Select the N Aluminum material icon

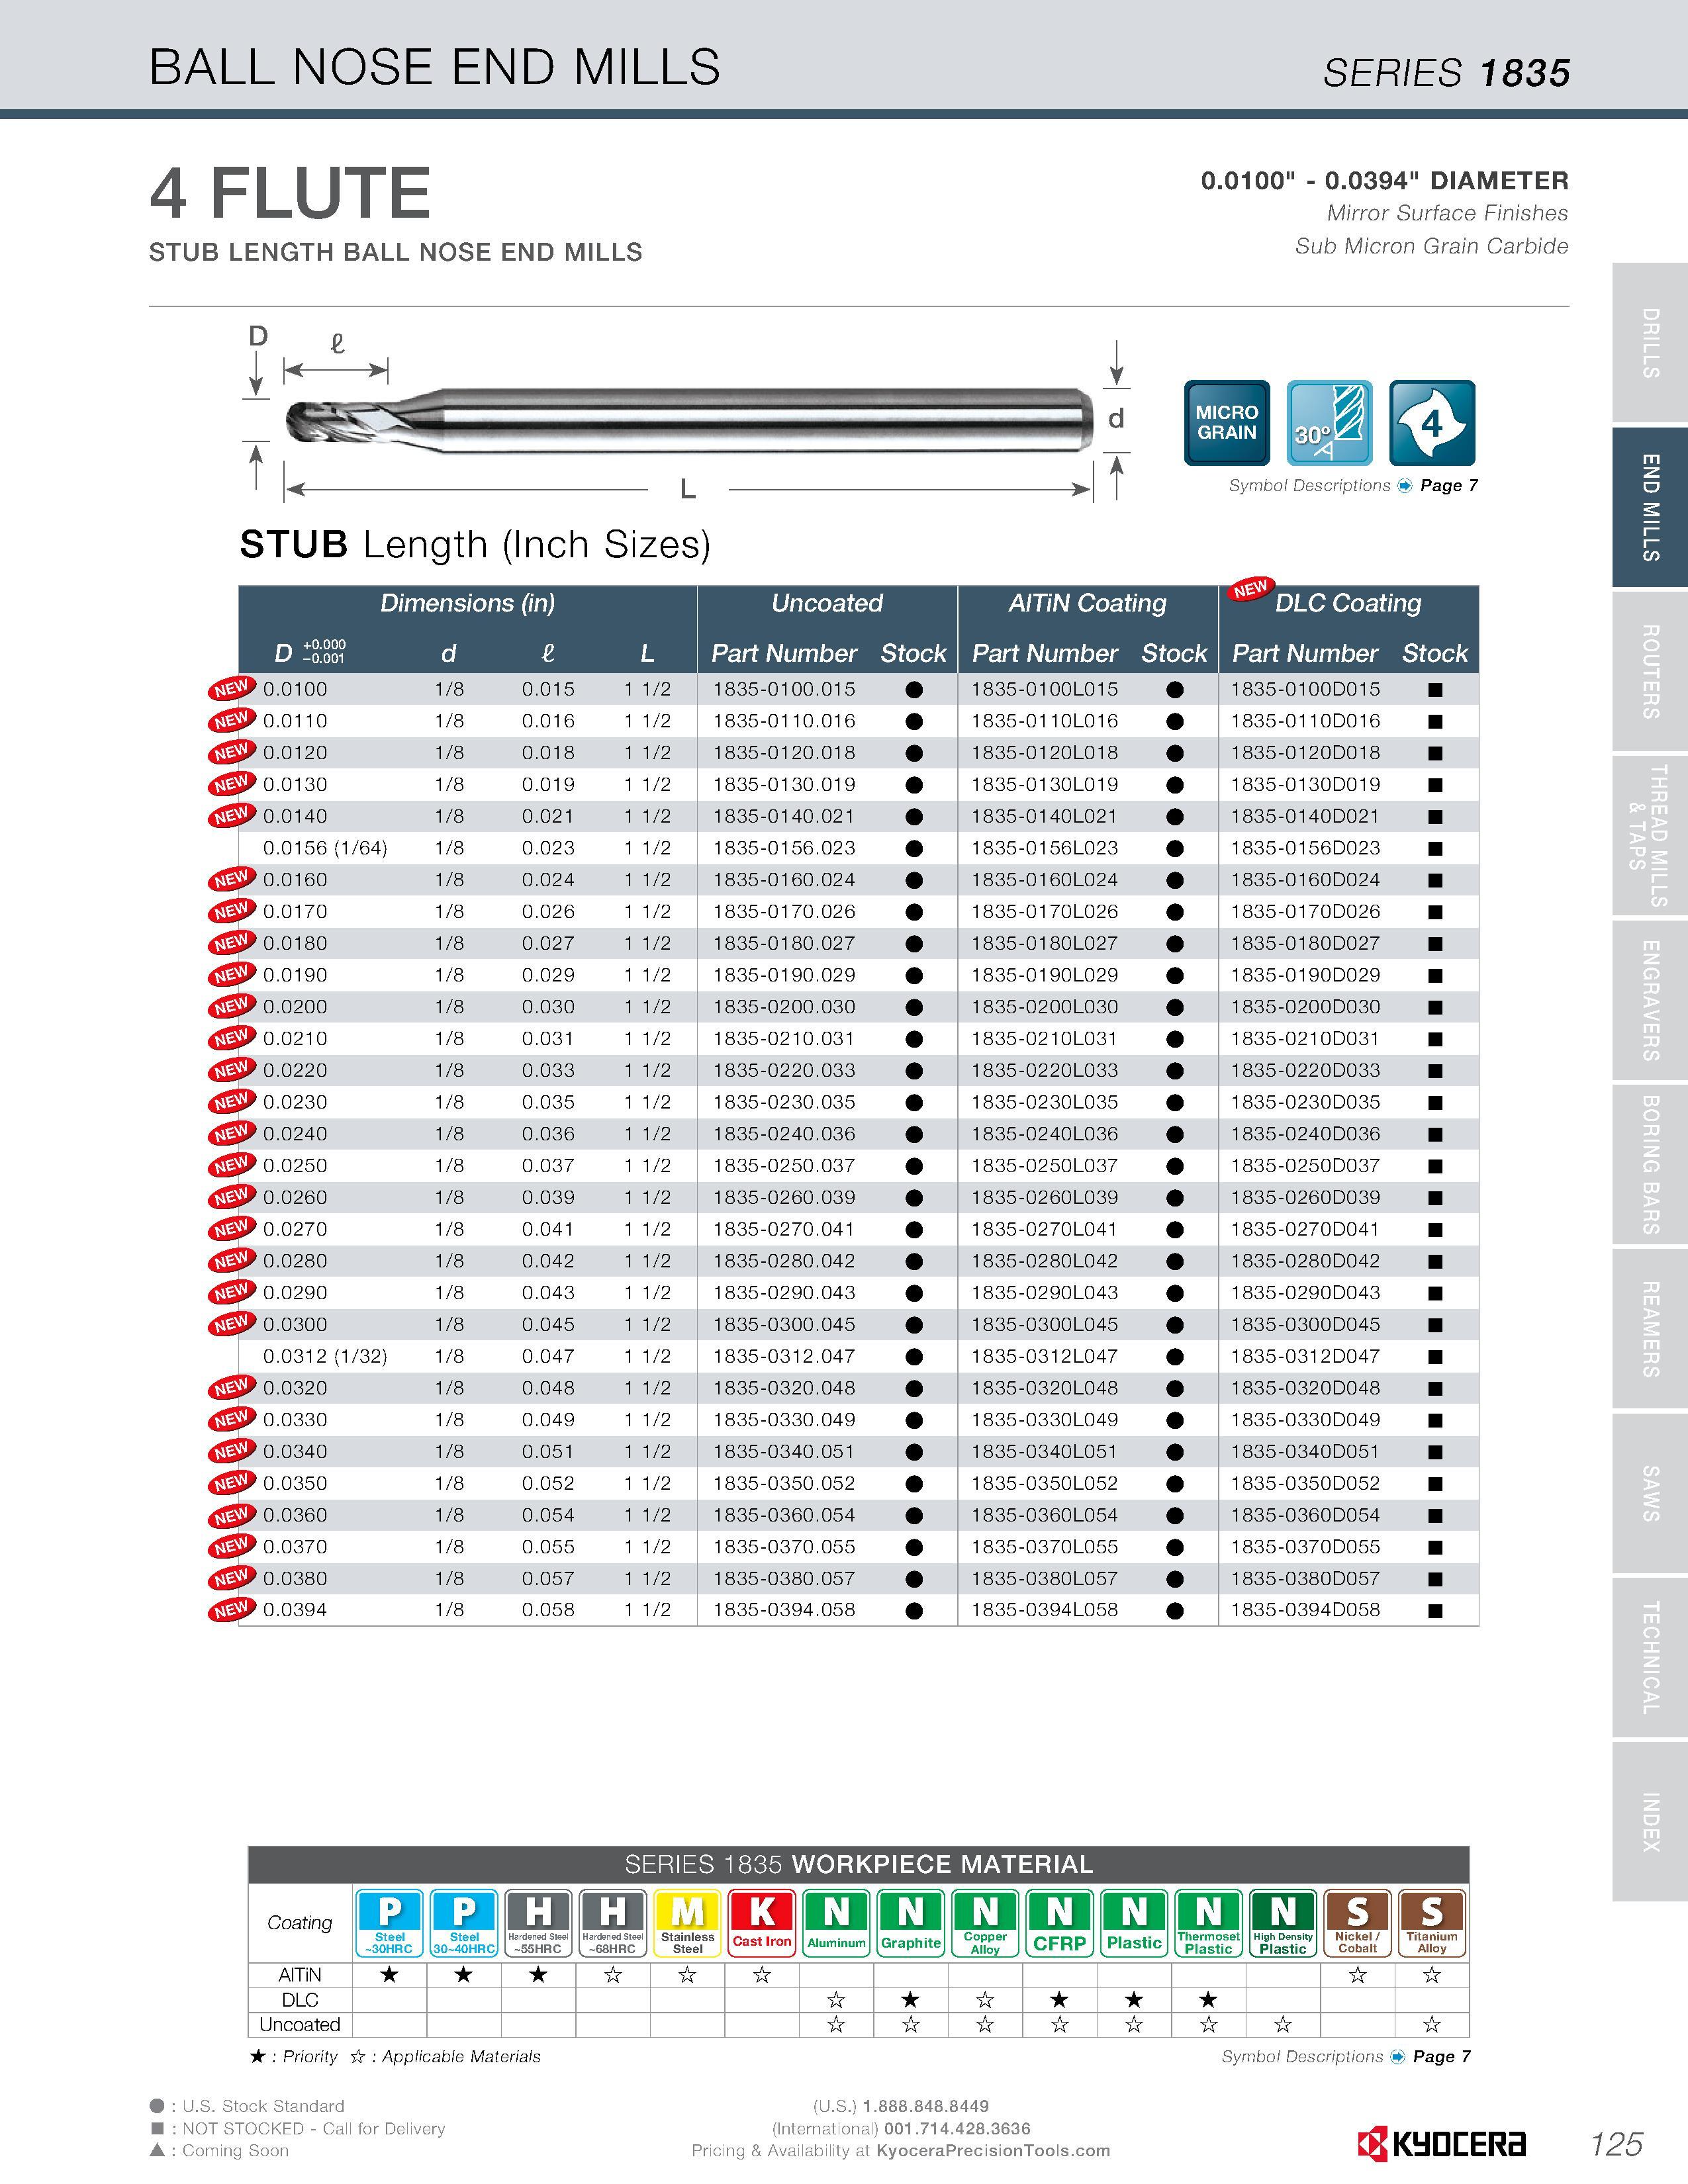pyautogui.click(x=836, y=1923)
